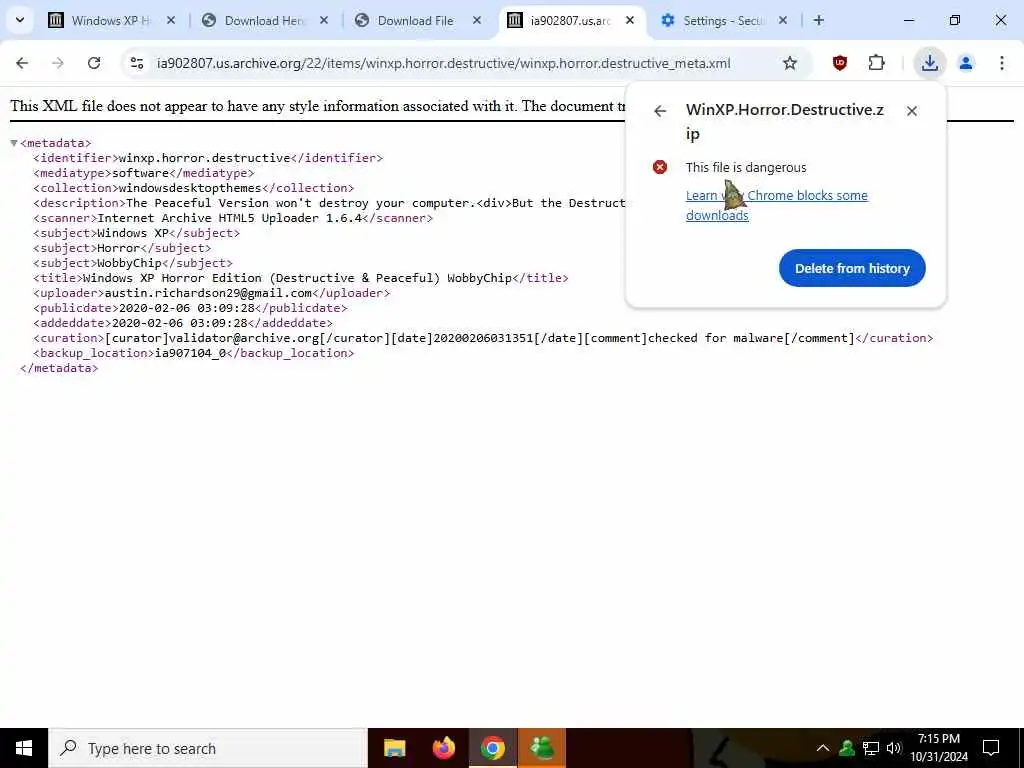
Task: Close the ia902807.us.archive tab
Action: point(630,20)
